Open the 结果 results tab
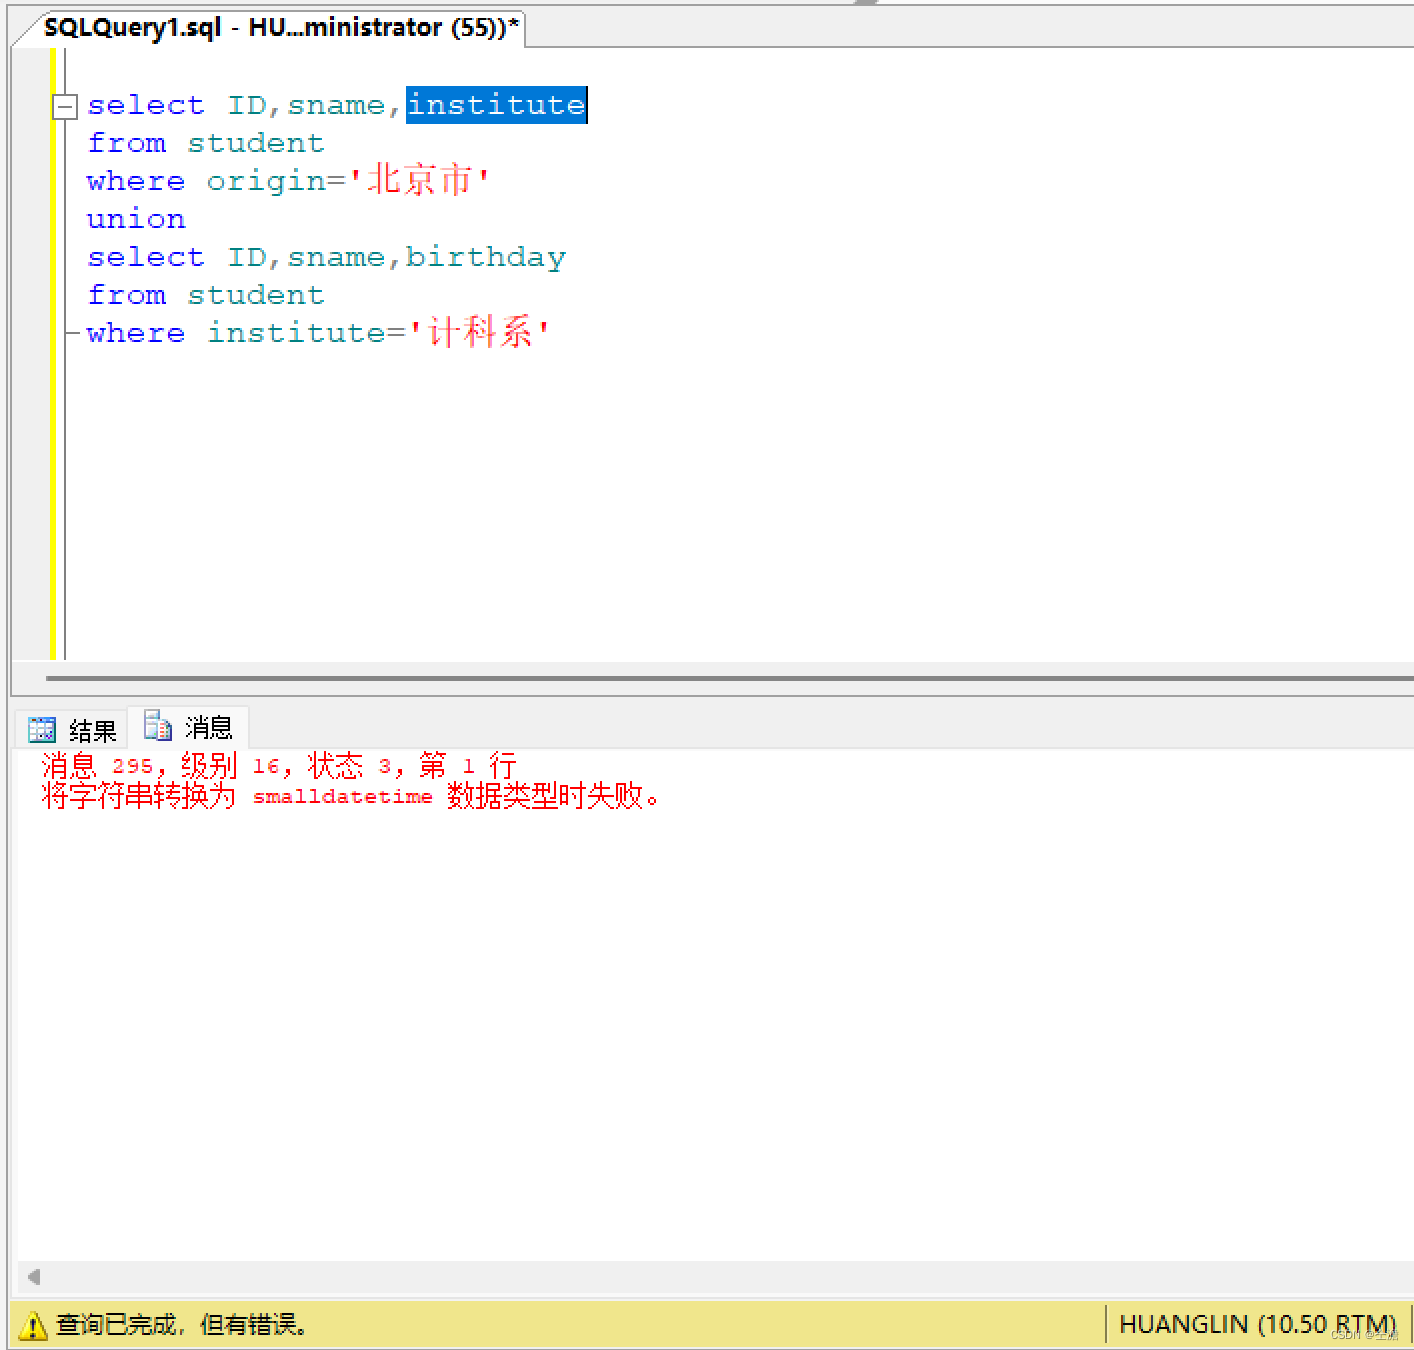 click(73, 730)
